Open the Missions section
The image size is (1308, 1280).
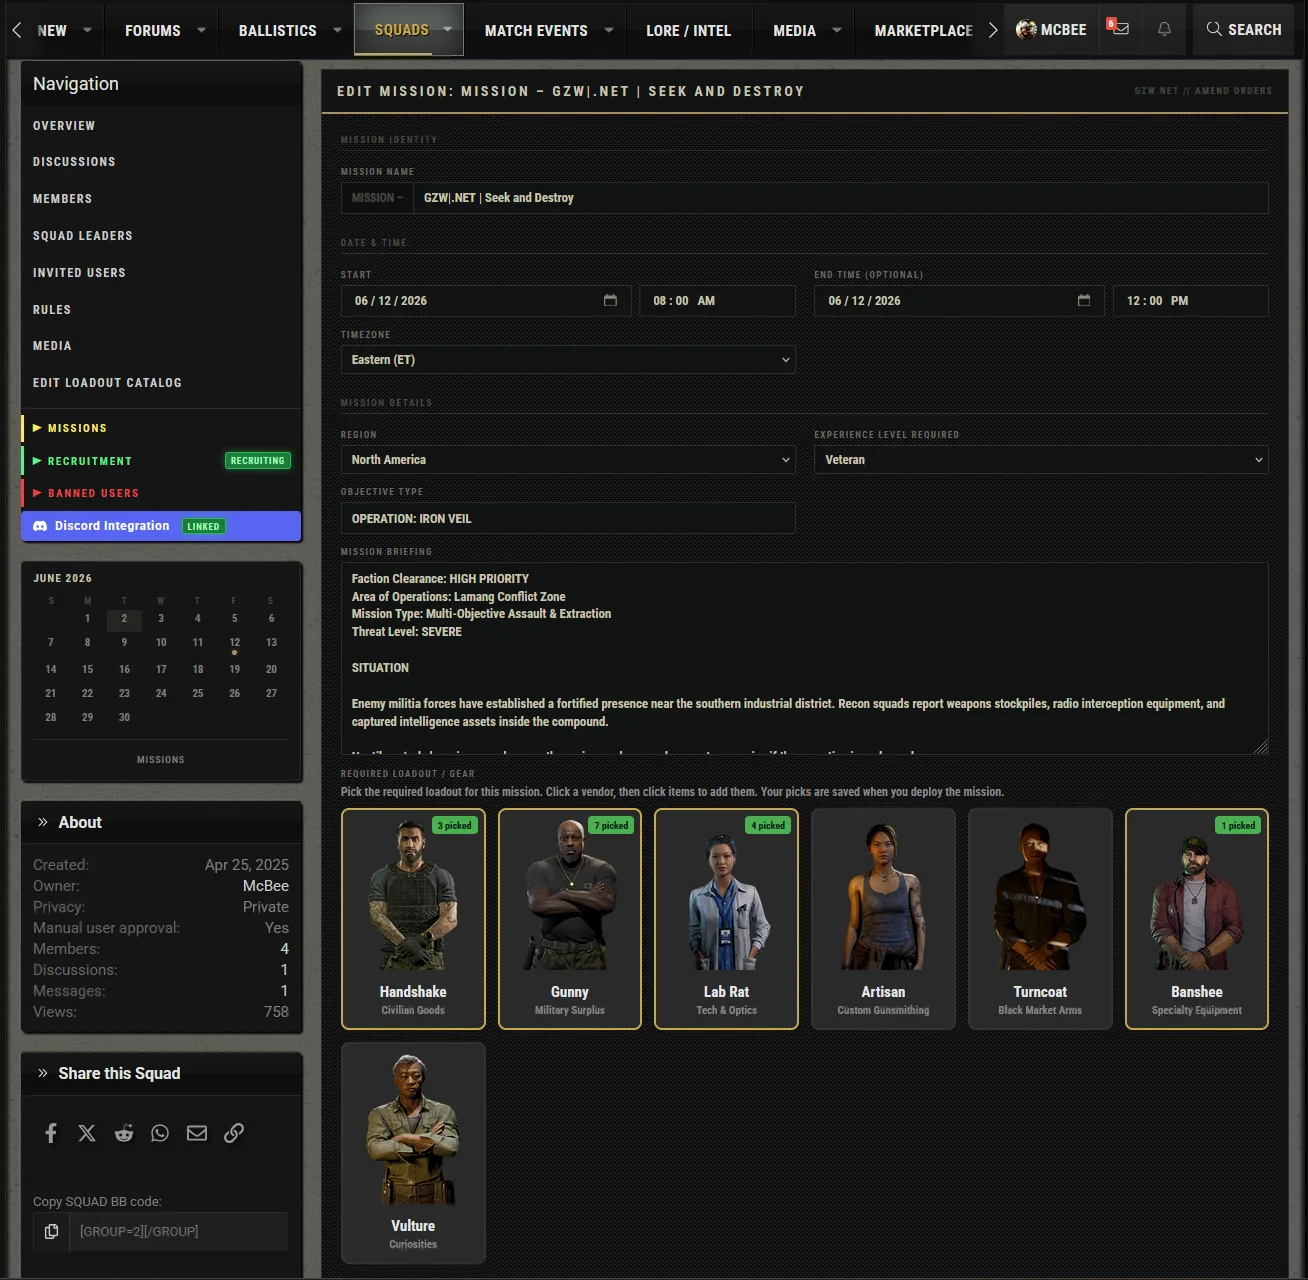coord(161,428)
